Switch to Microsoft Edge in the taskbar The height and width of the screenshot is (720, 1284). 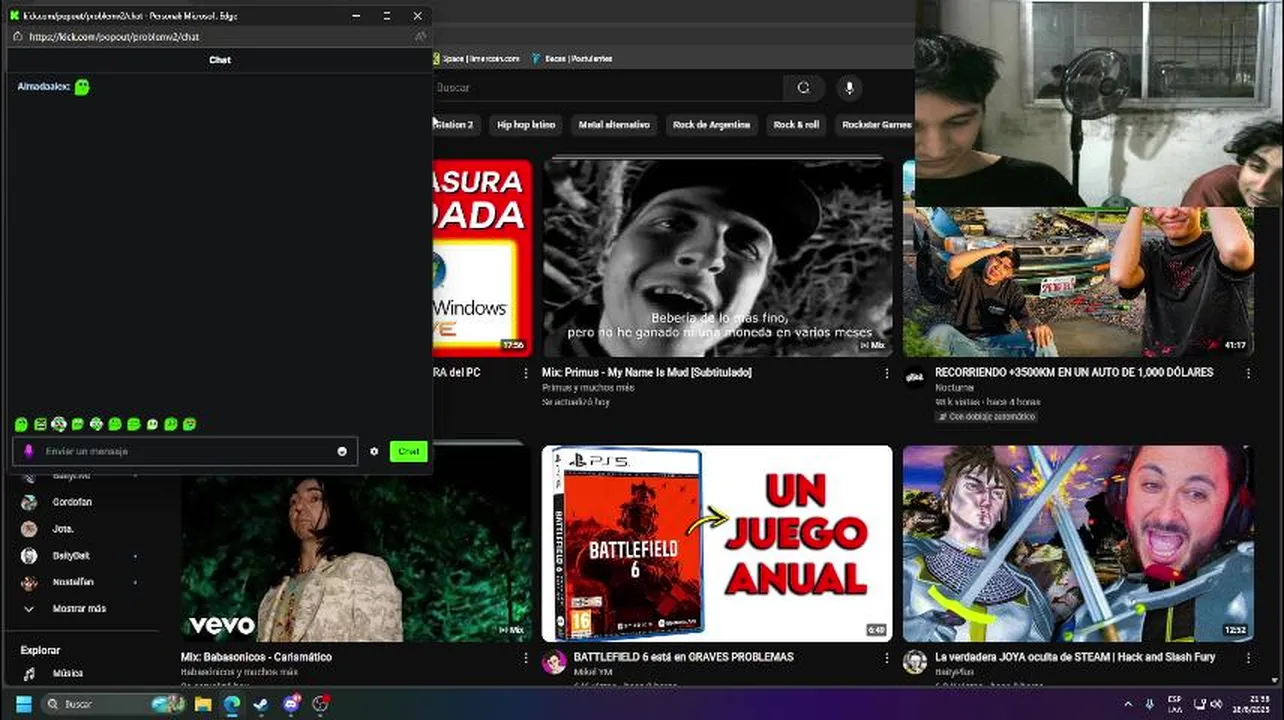[x=232, y=704]
